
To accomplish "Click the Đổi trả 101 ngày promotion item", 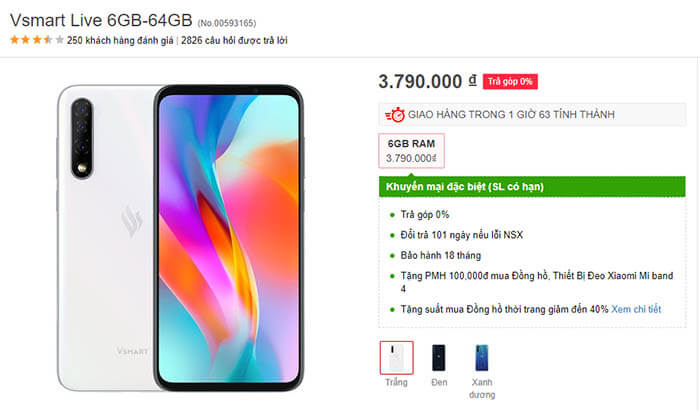I will [x=462, y=235].
